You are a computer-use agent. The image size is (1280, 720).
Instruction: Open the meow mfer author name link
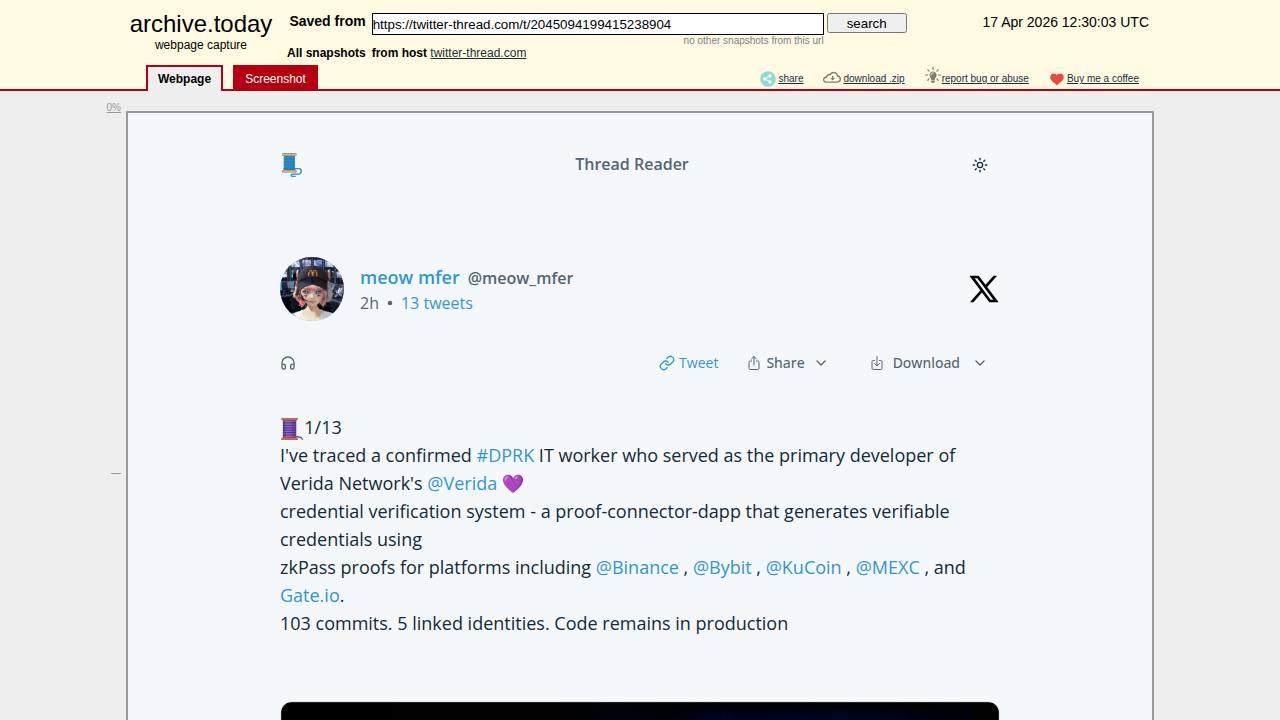click(410, 277)
